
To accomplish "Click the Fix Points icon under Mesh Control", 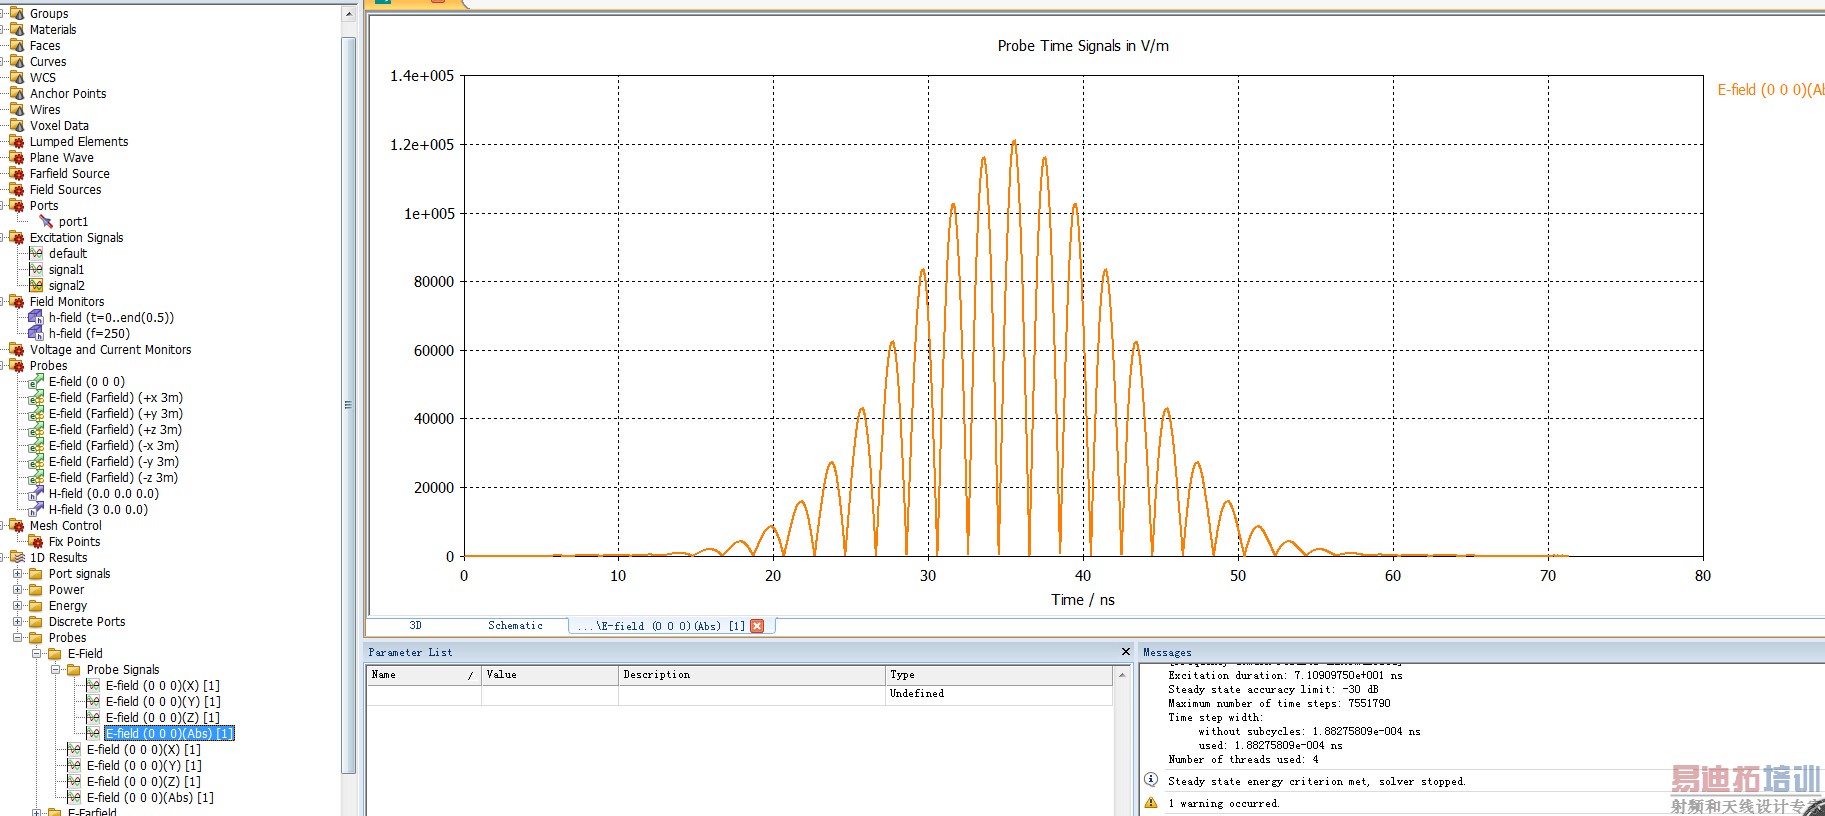I will [36, 541].
